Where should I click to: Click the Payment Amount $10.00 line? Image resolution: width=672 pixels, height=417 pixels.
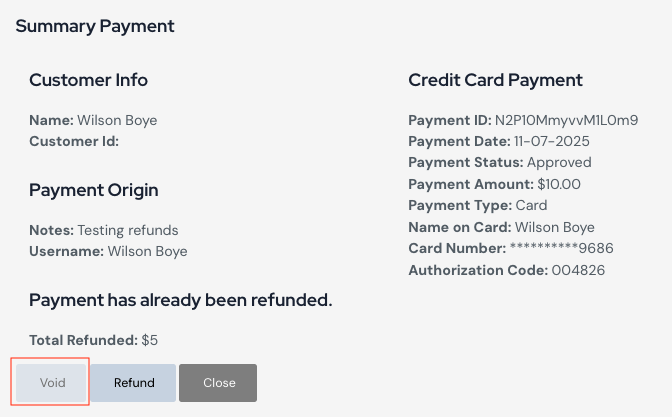click(494, 184)
